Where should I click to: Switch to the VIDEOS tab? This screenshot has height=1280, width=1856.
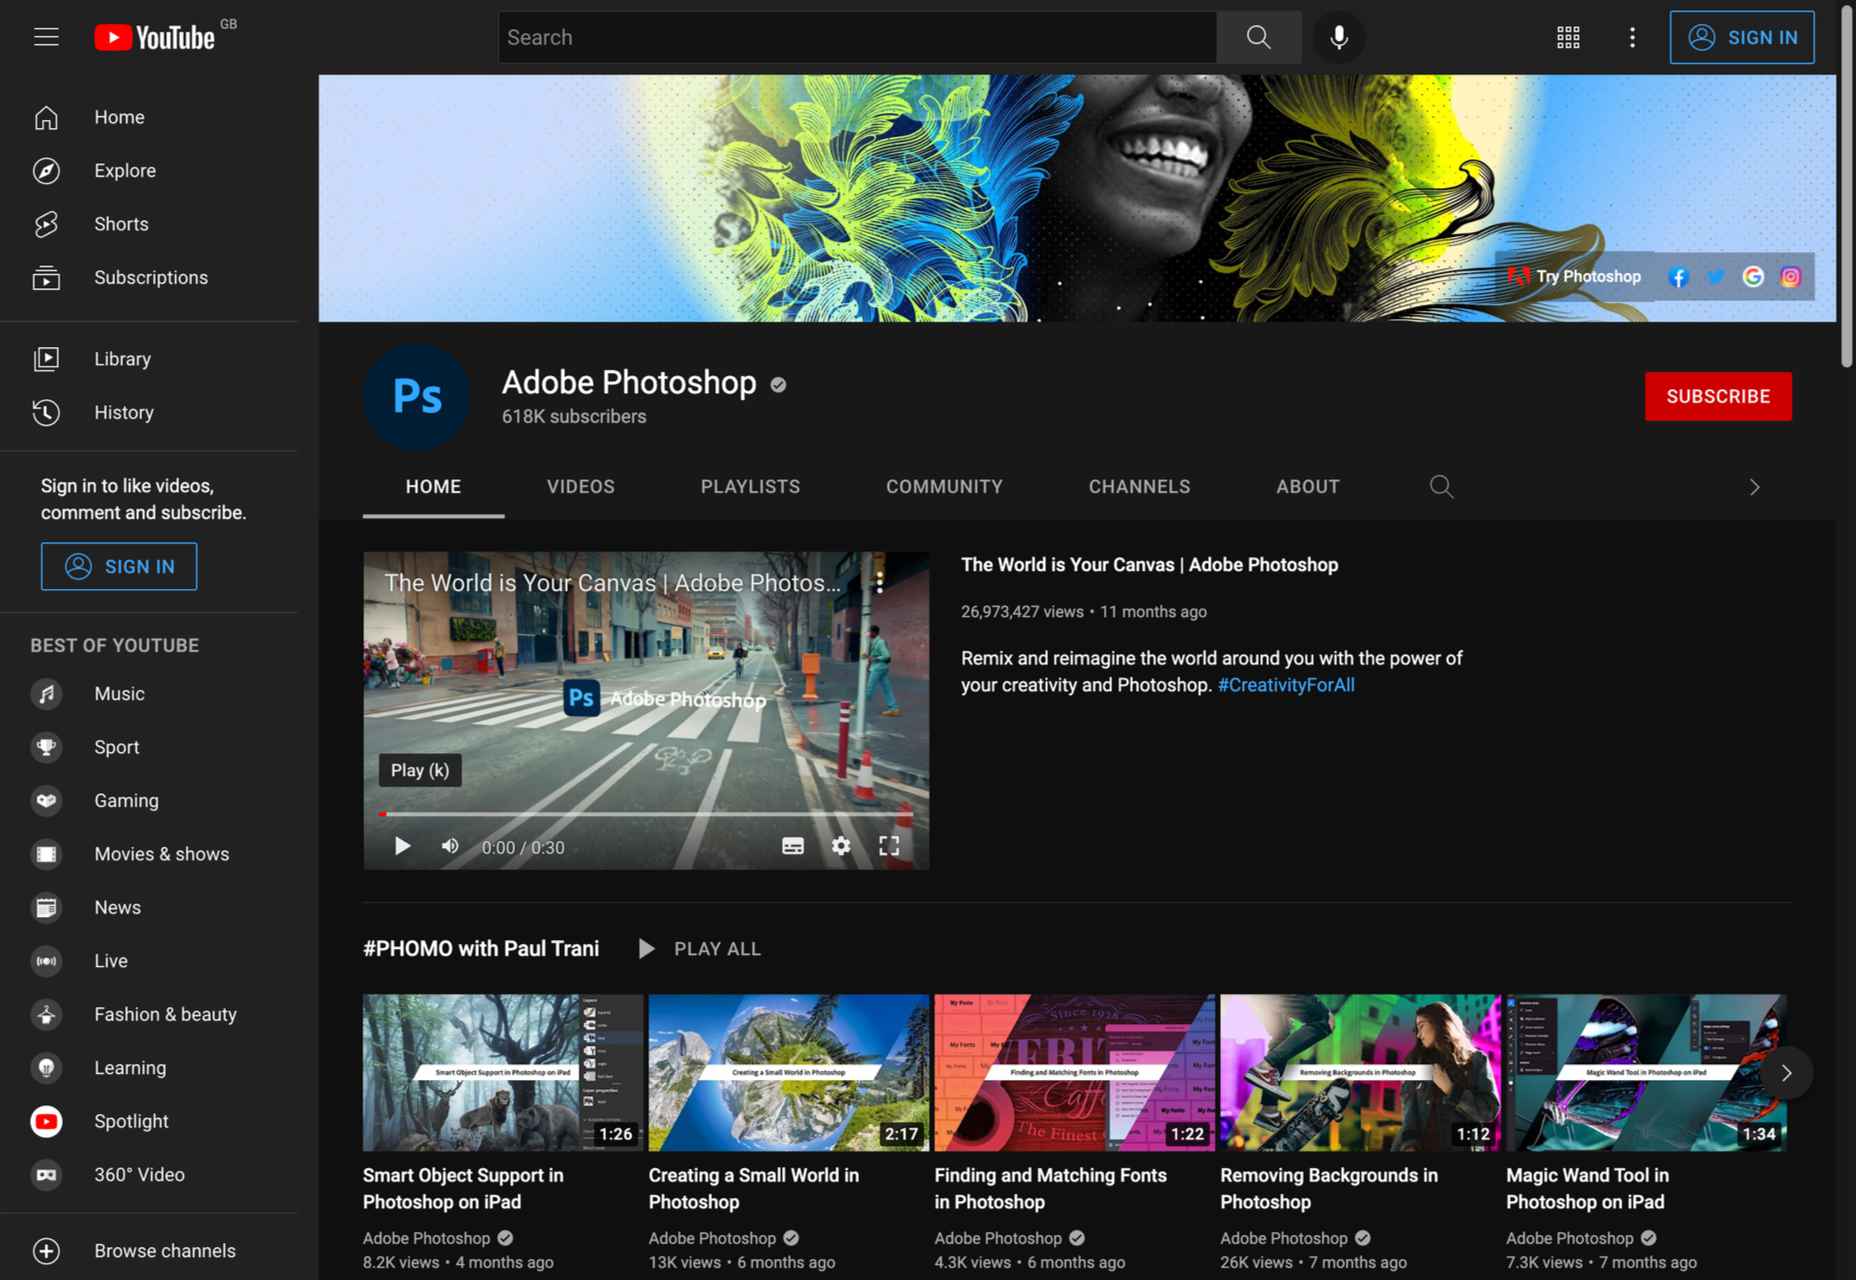[581, 487]
